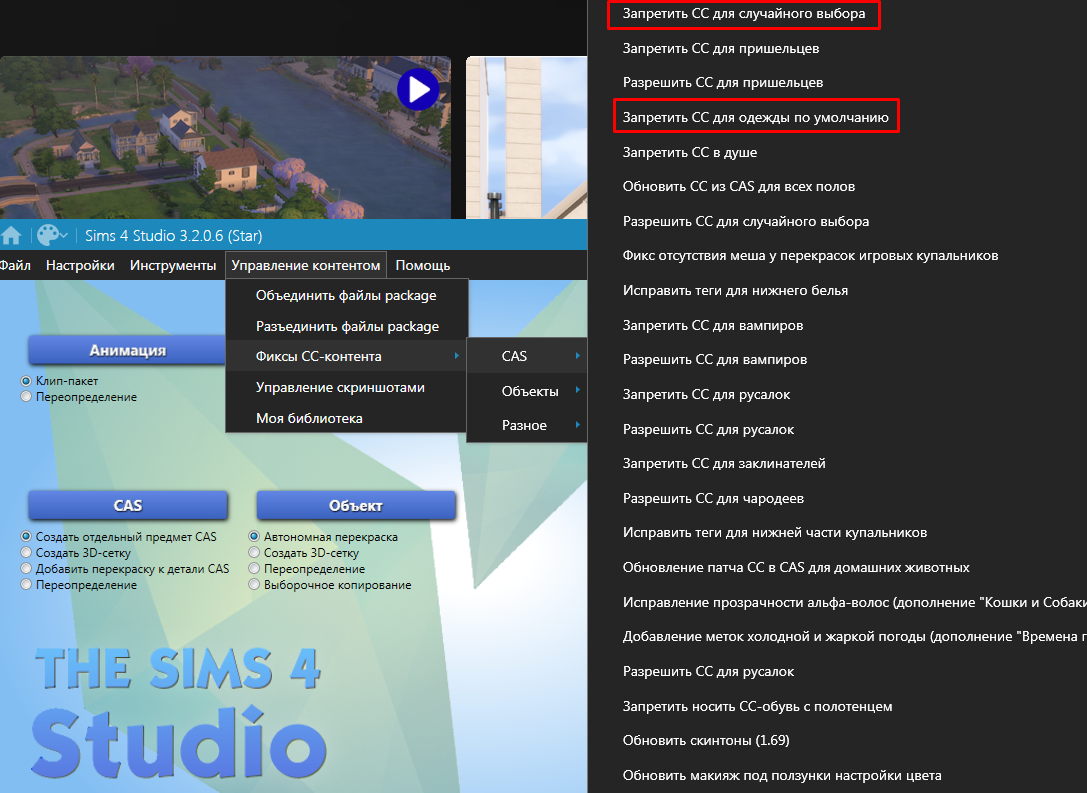Run Запретить носить СС-обувь с полотенцем

coord(758,706)
